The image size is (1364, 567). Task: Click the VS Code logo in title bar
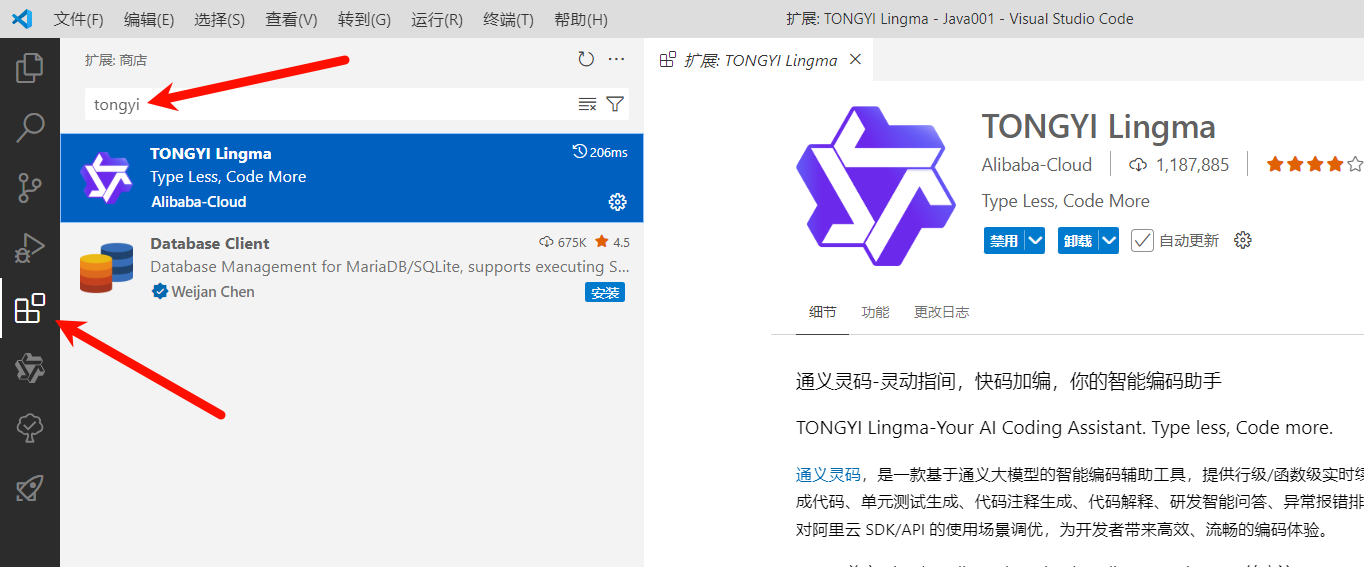[23, 19]
